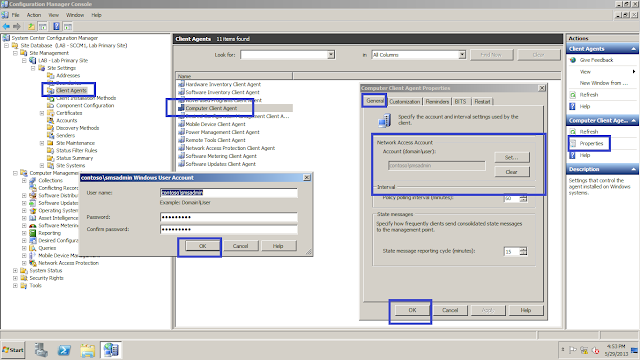Select Addresses node in tree

[x=68, y=76]
